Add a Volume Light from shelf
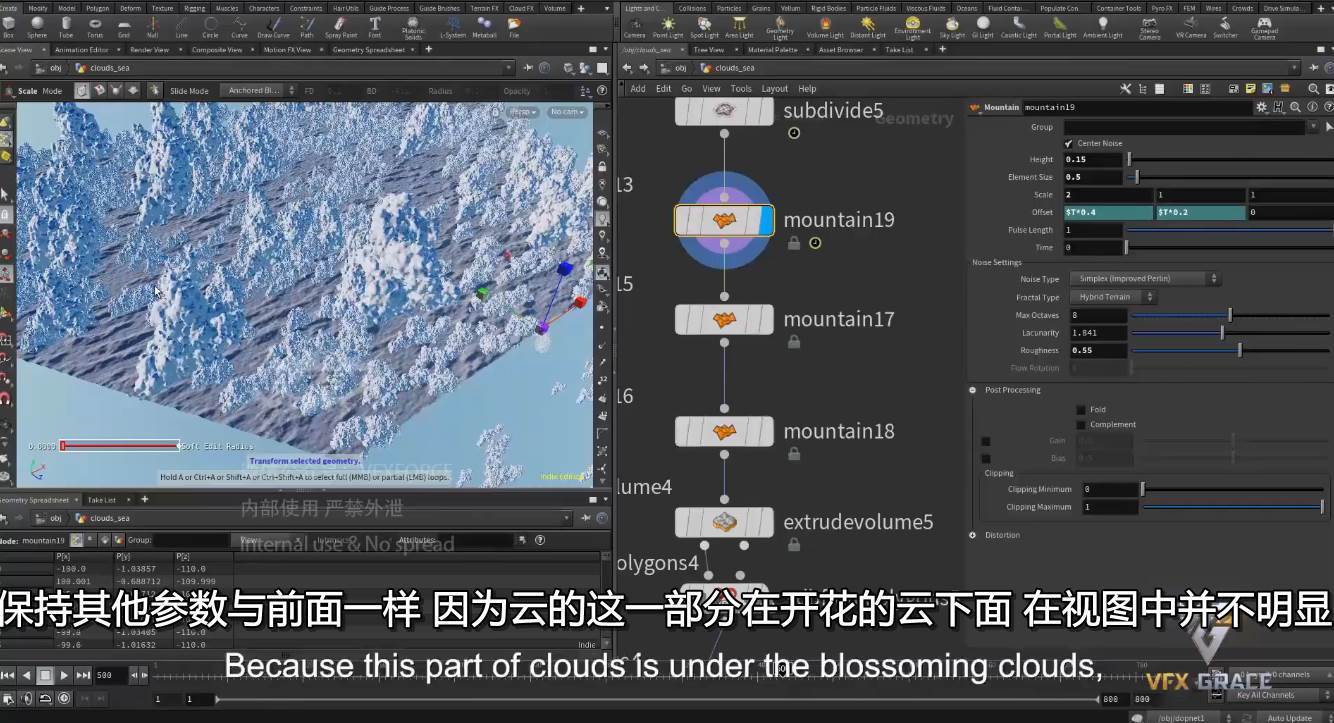 tap(825, 26)
